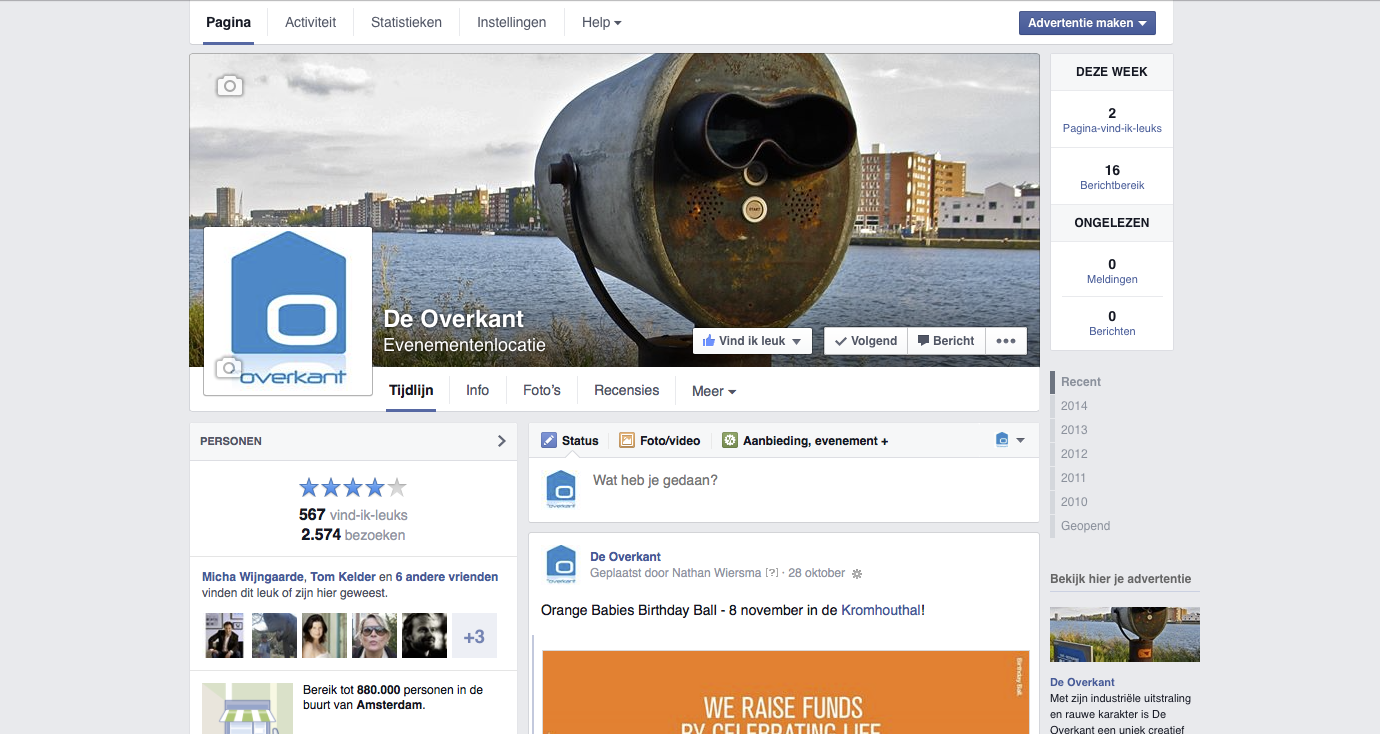Open the Instellingen tab

tap(512, 22)
